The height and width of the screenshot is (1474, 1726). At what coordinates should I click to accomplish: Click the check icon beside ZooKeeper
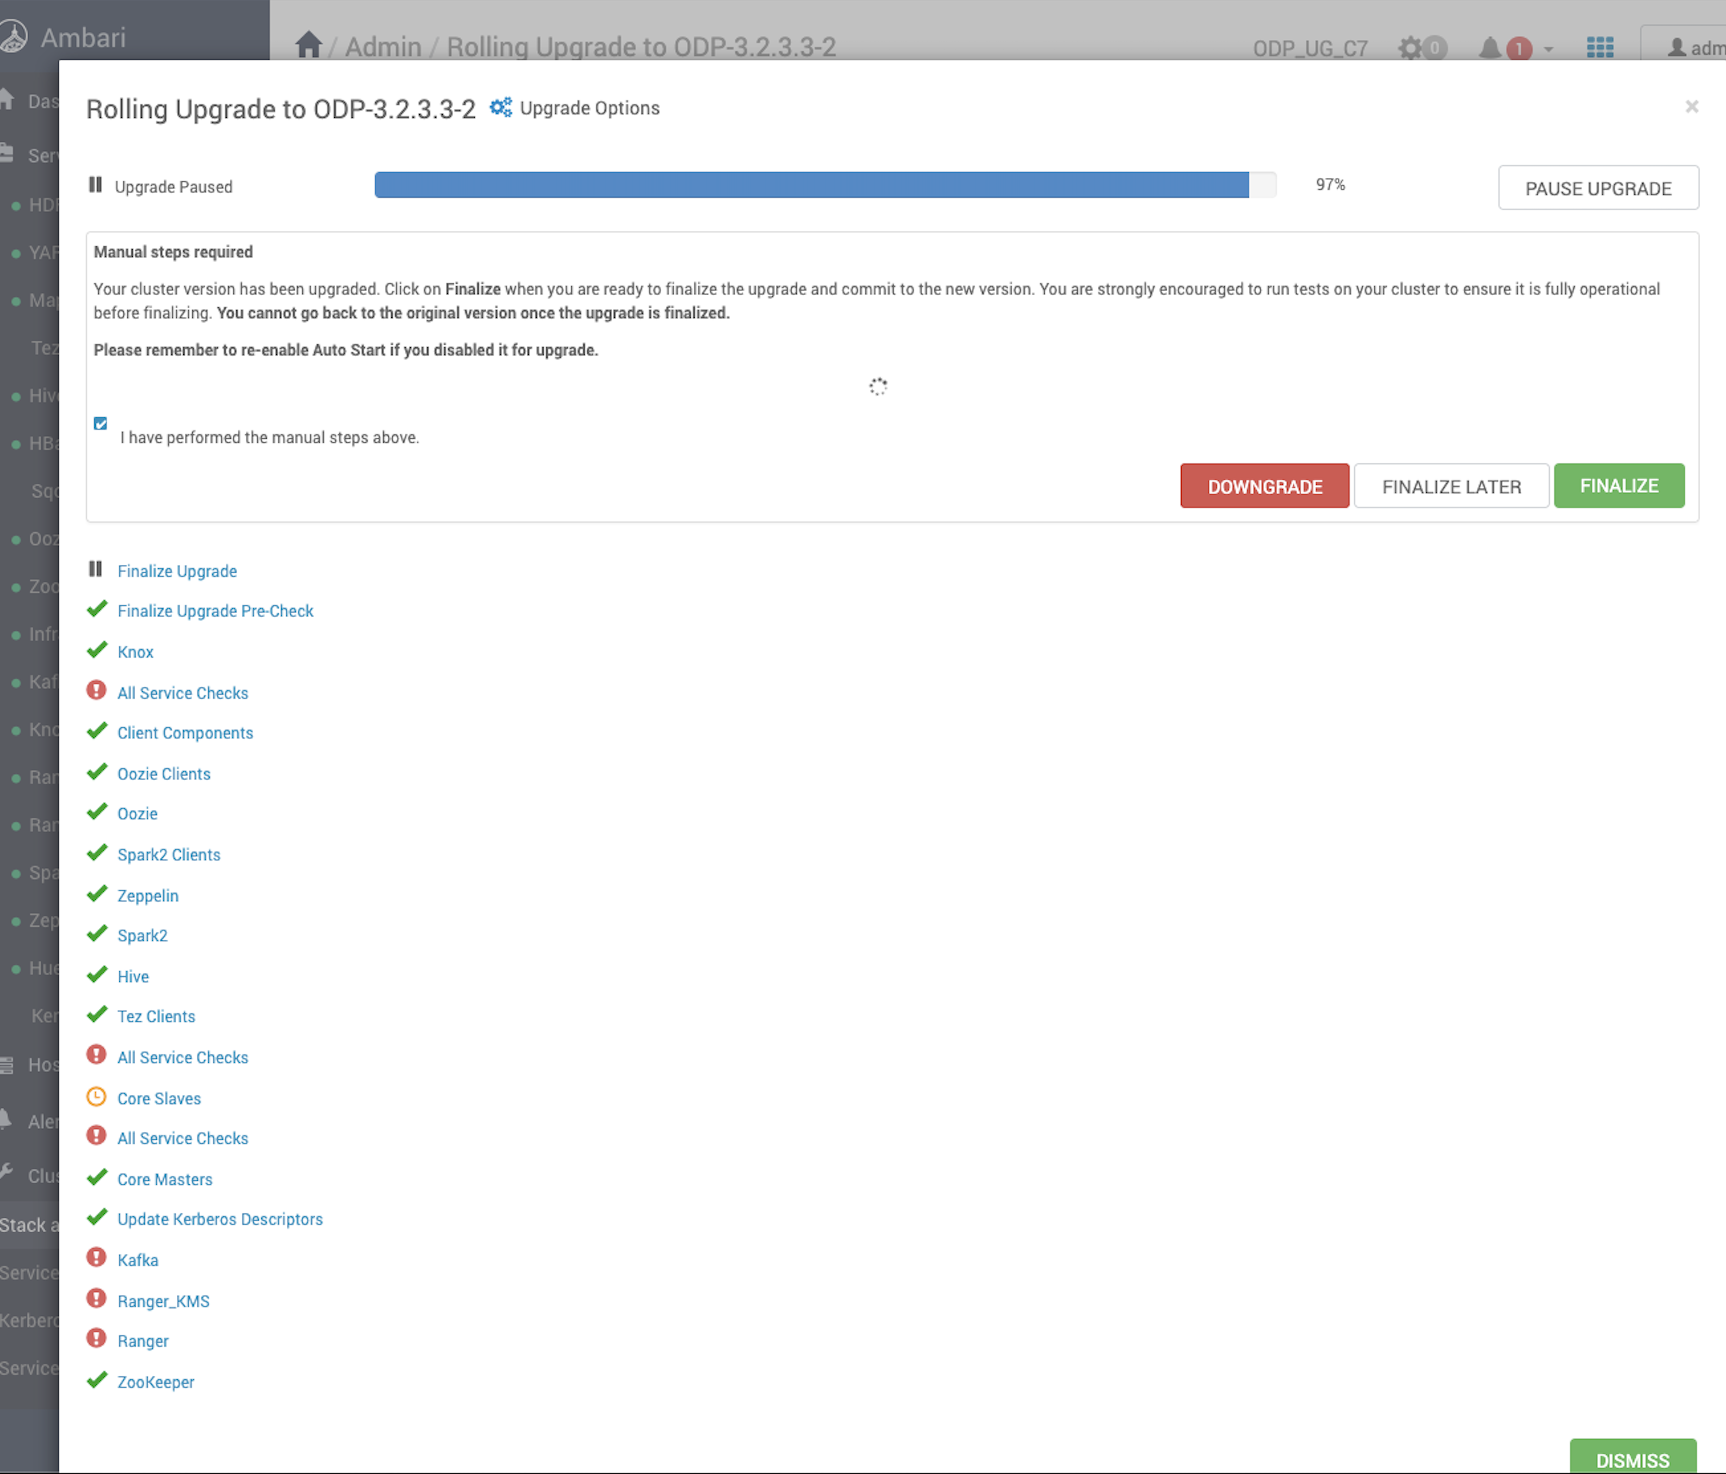tap(97, 1380)
